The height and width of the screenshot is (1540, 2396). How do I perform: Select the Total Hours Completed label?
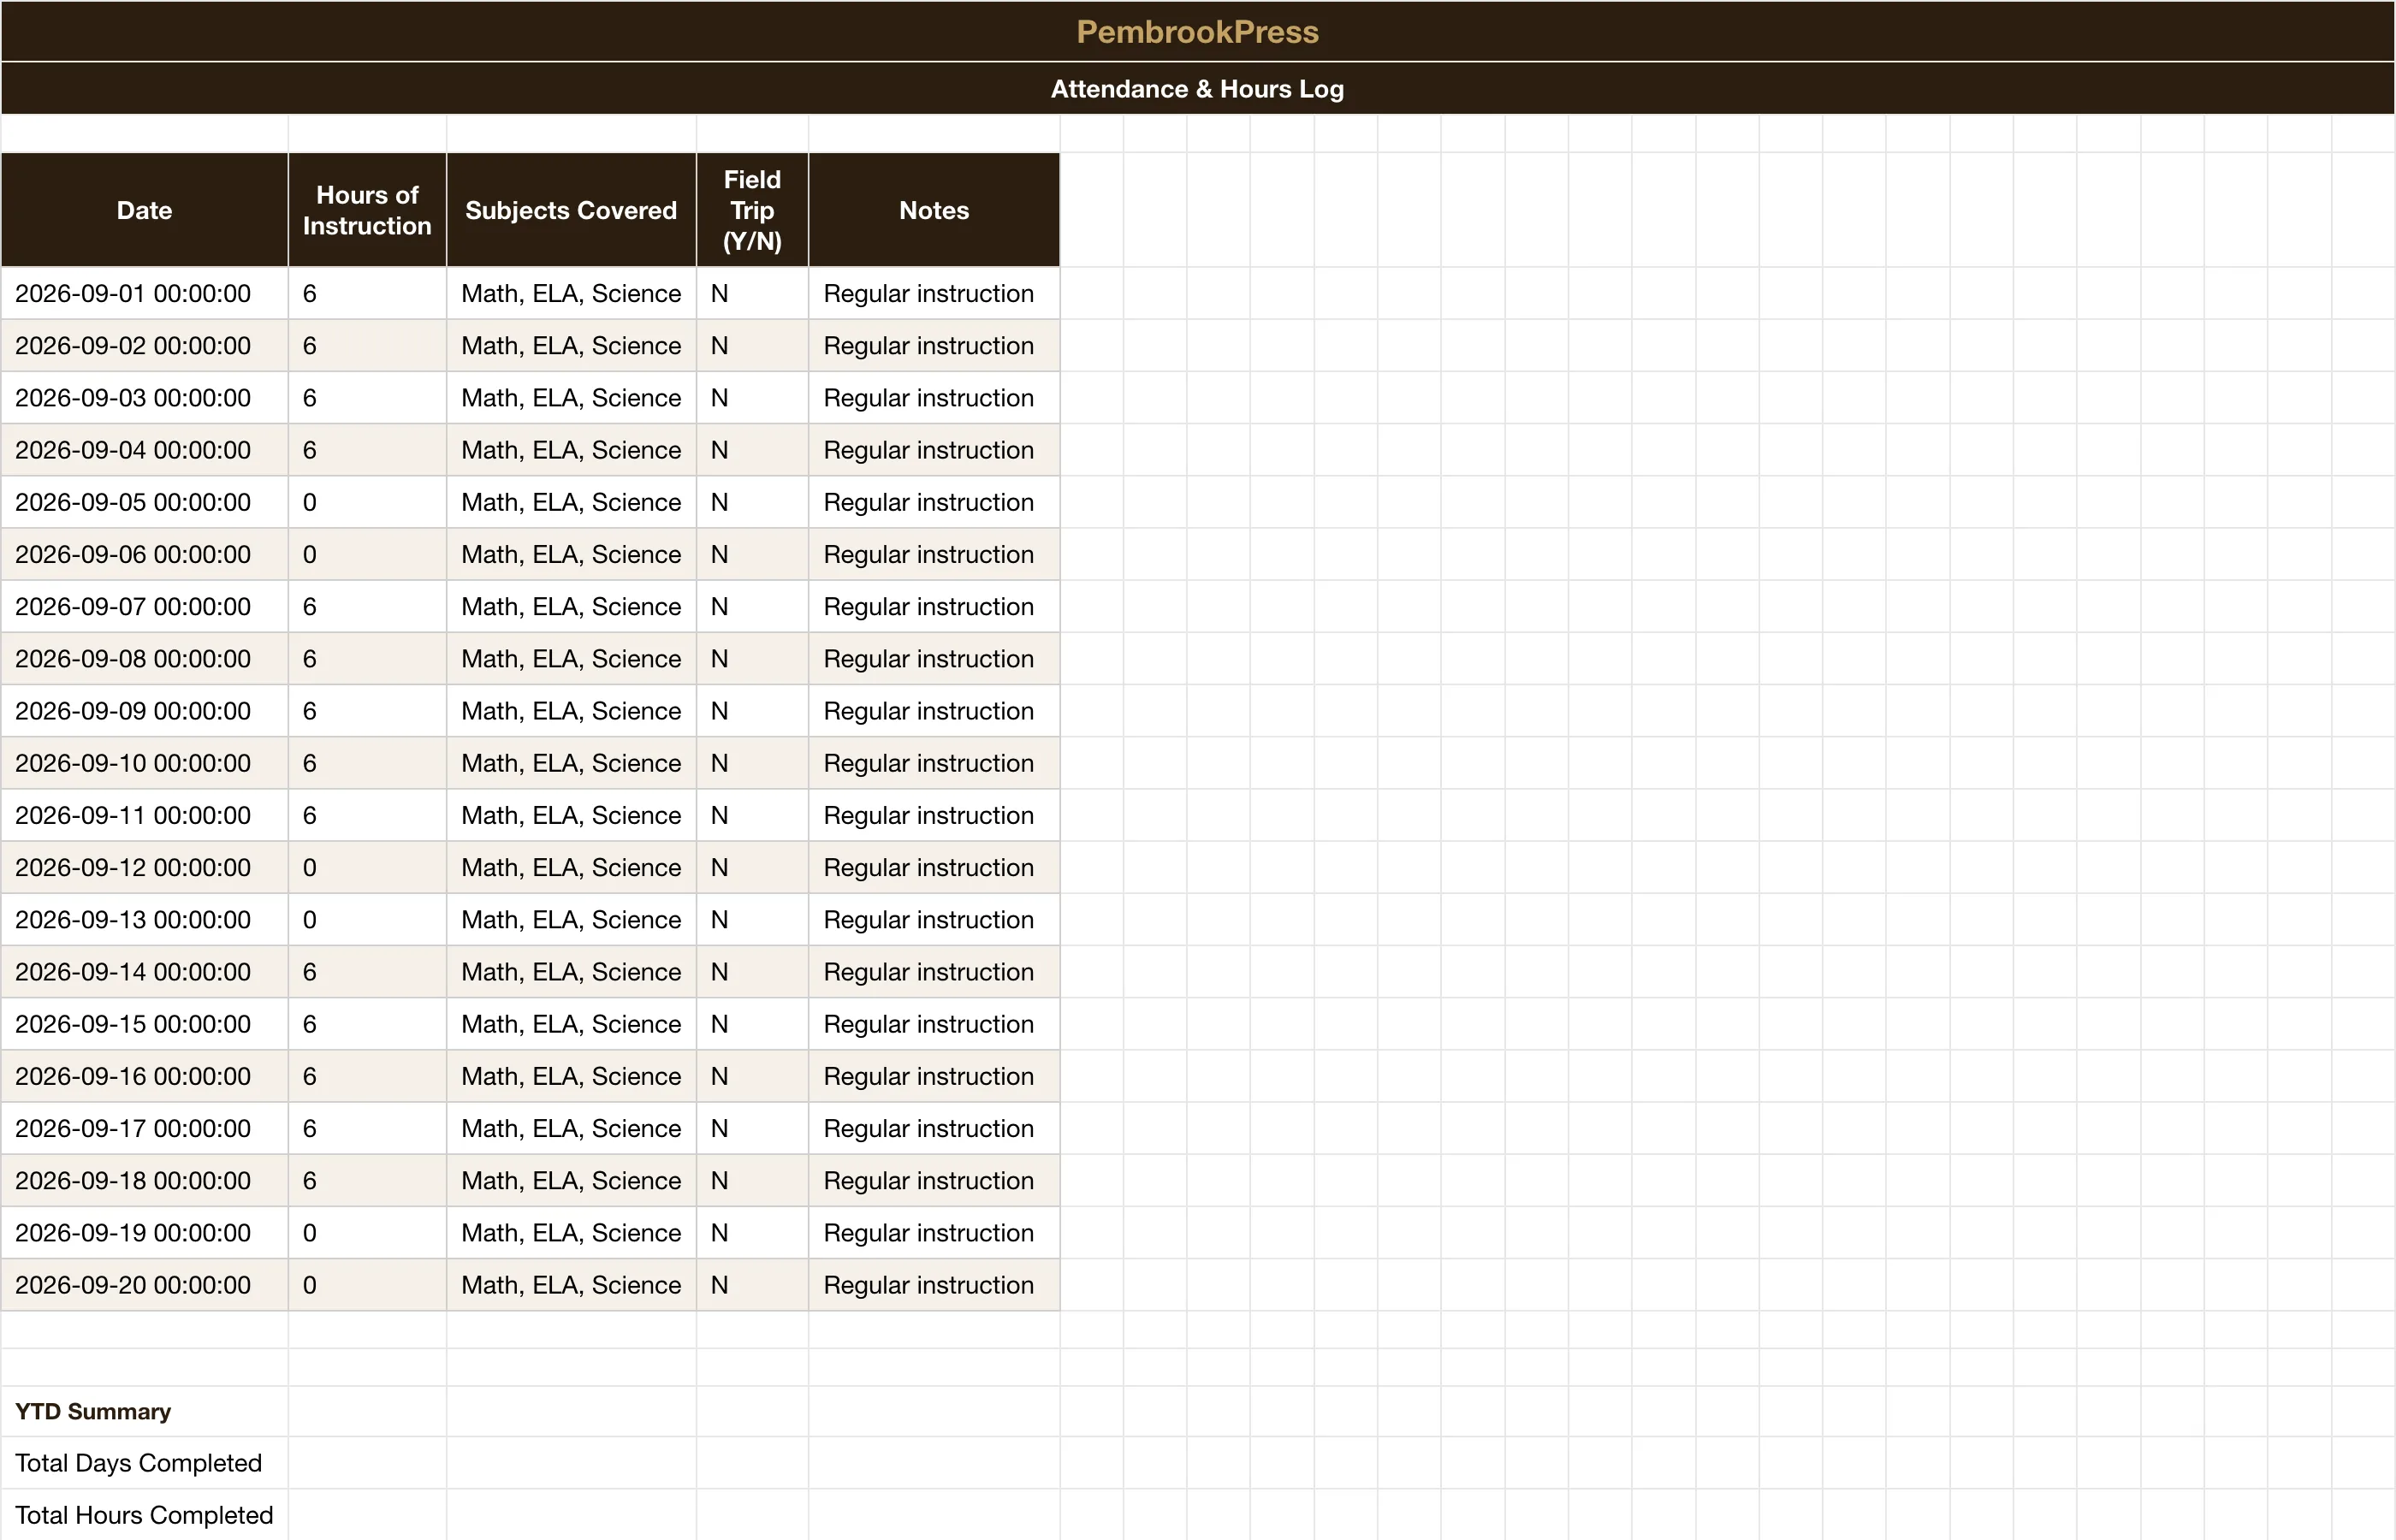click(144, 1515)
